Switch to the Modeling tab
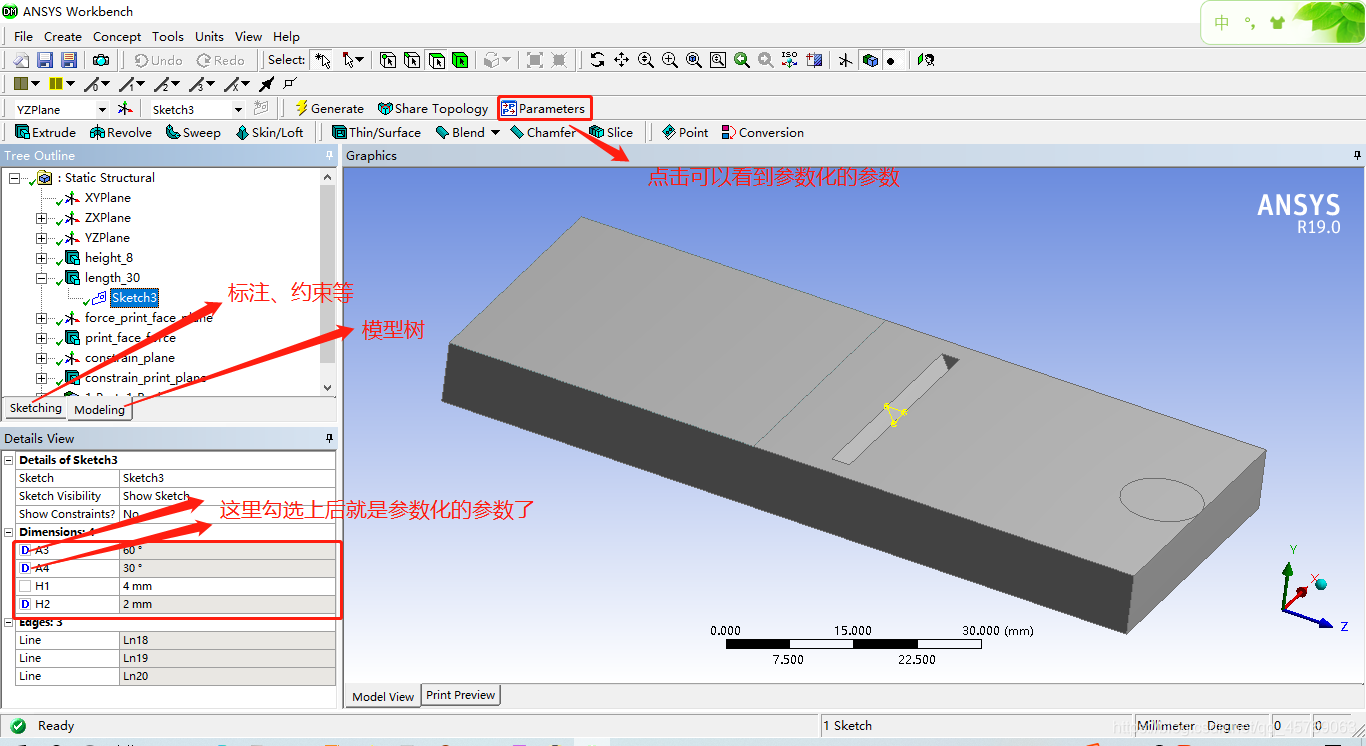This screenshot has width=1366, height=746. tap(99, 409)
